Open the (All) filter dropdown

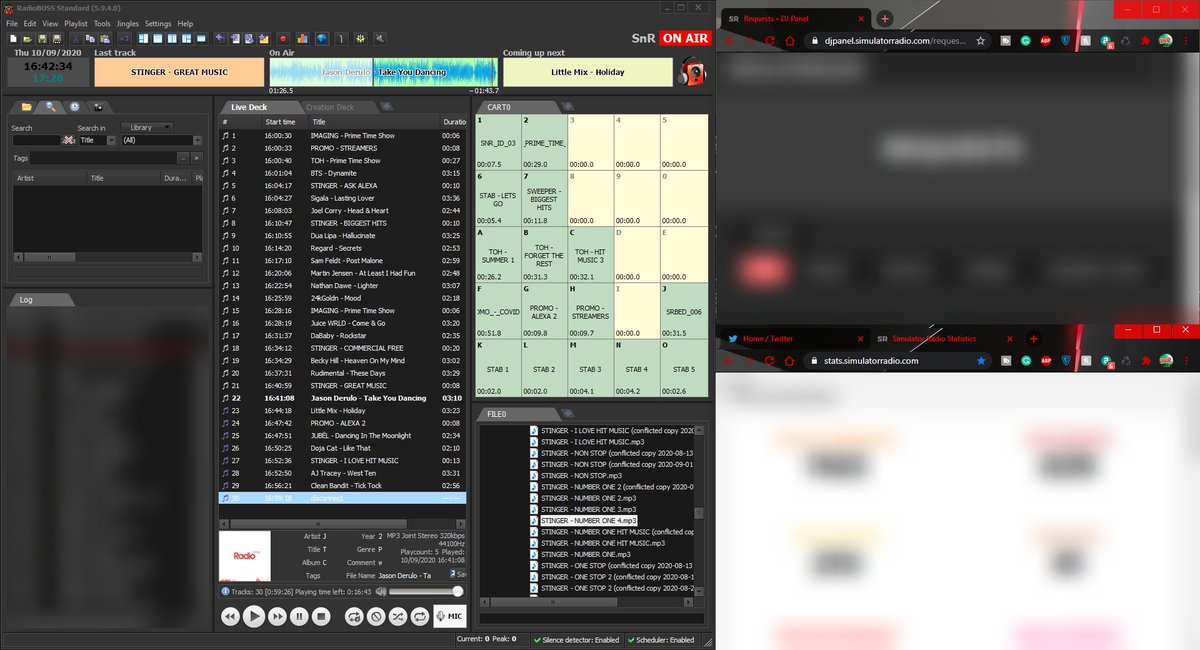tap(161, 140)
